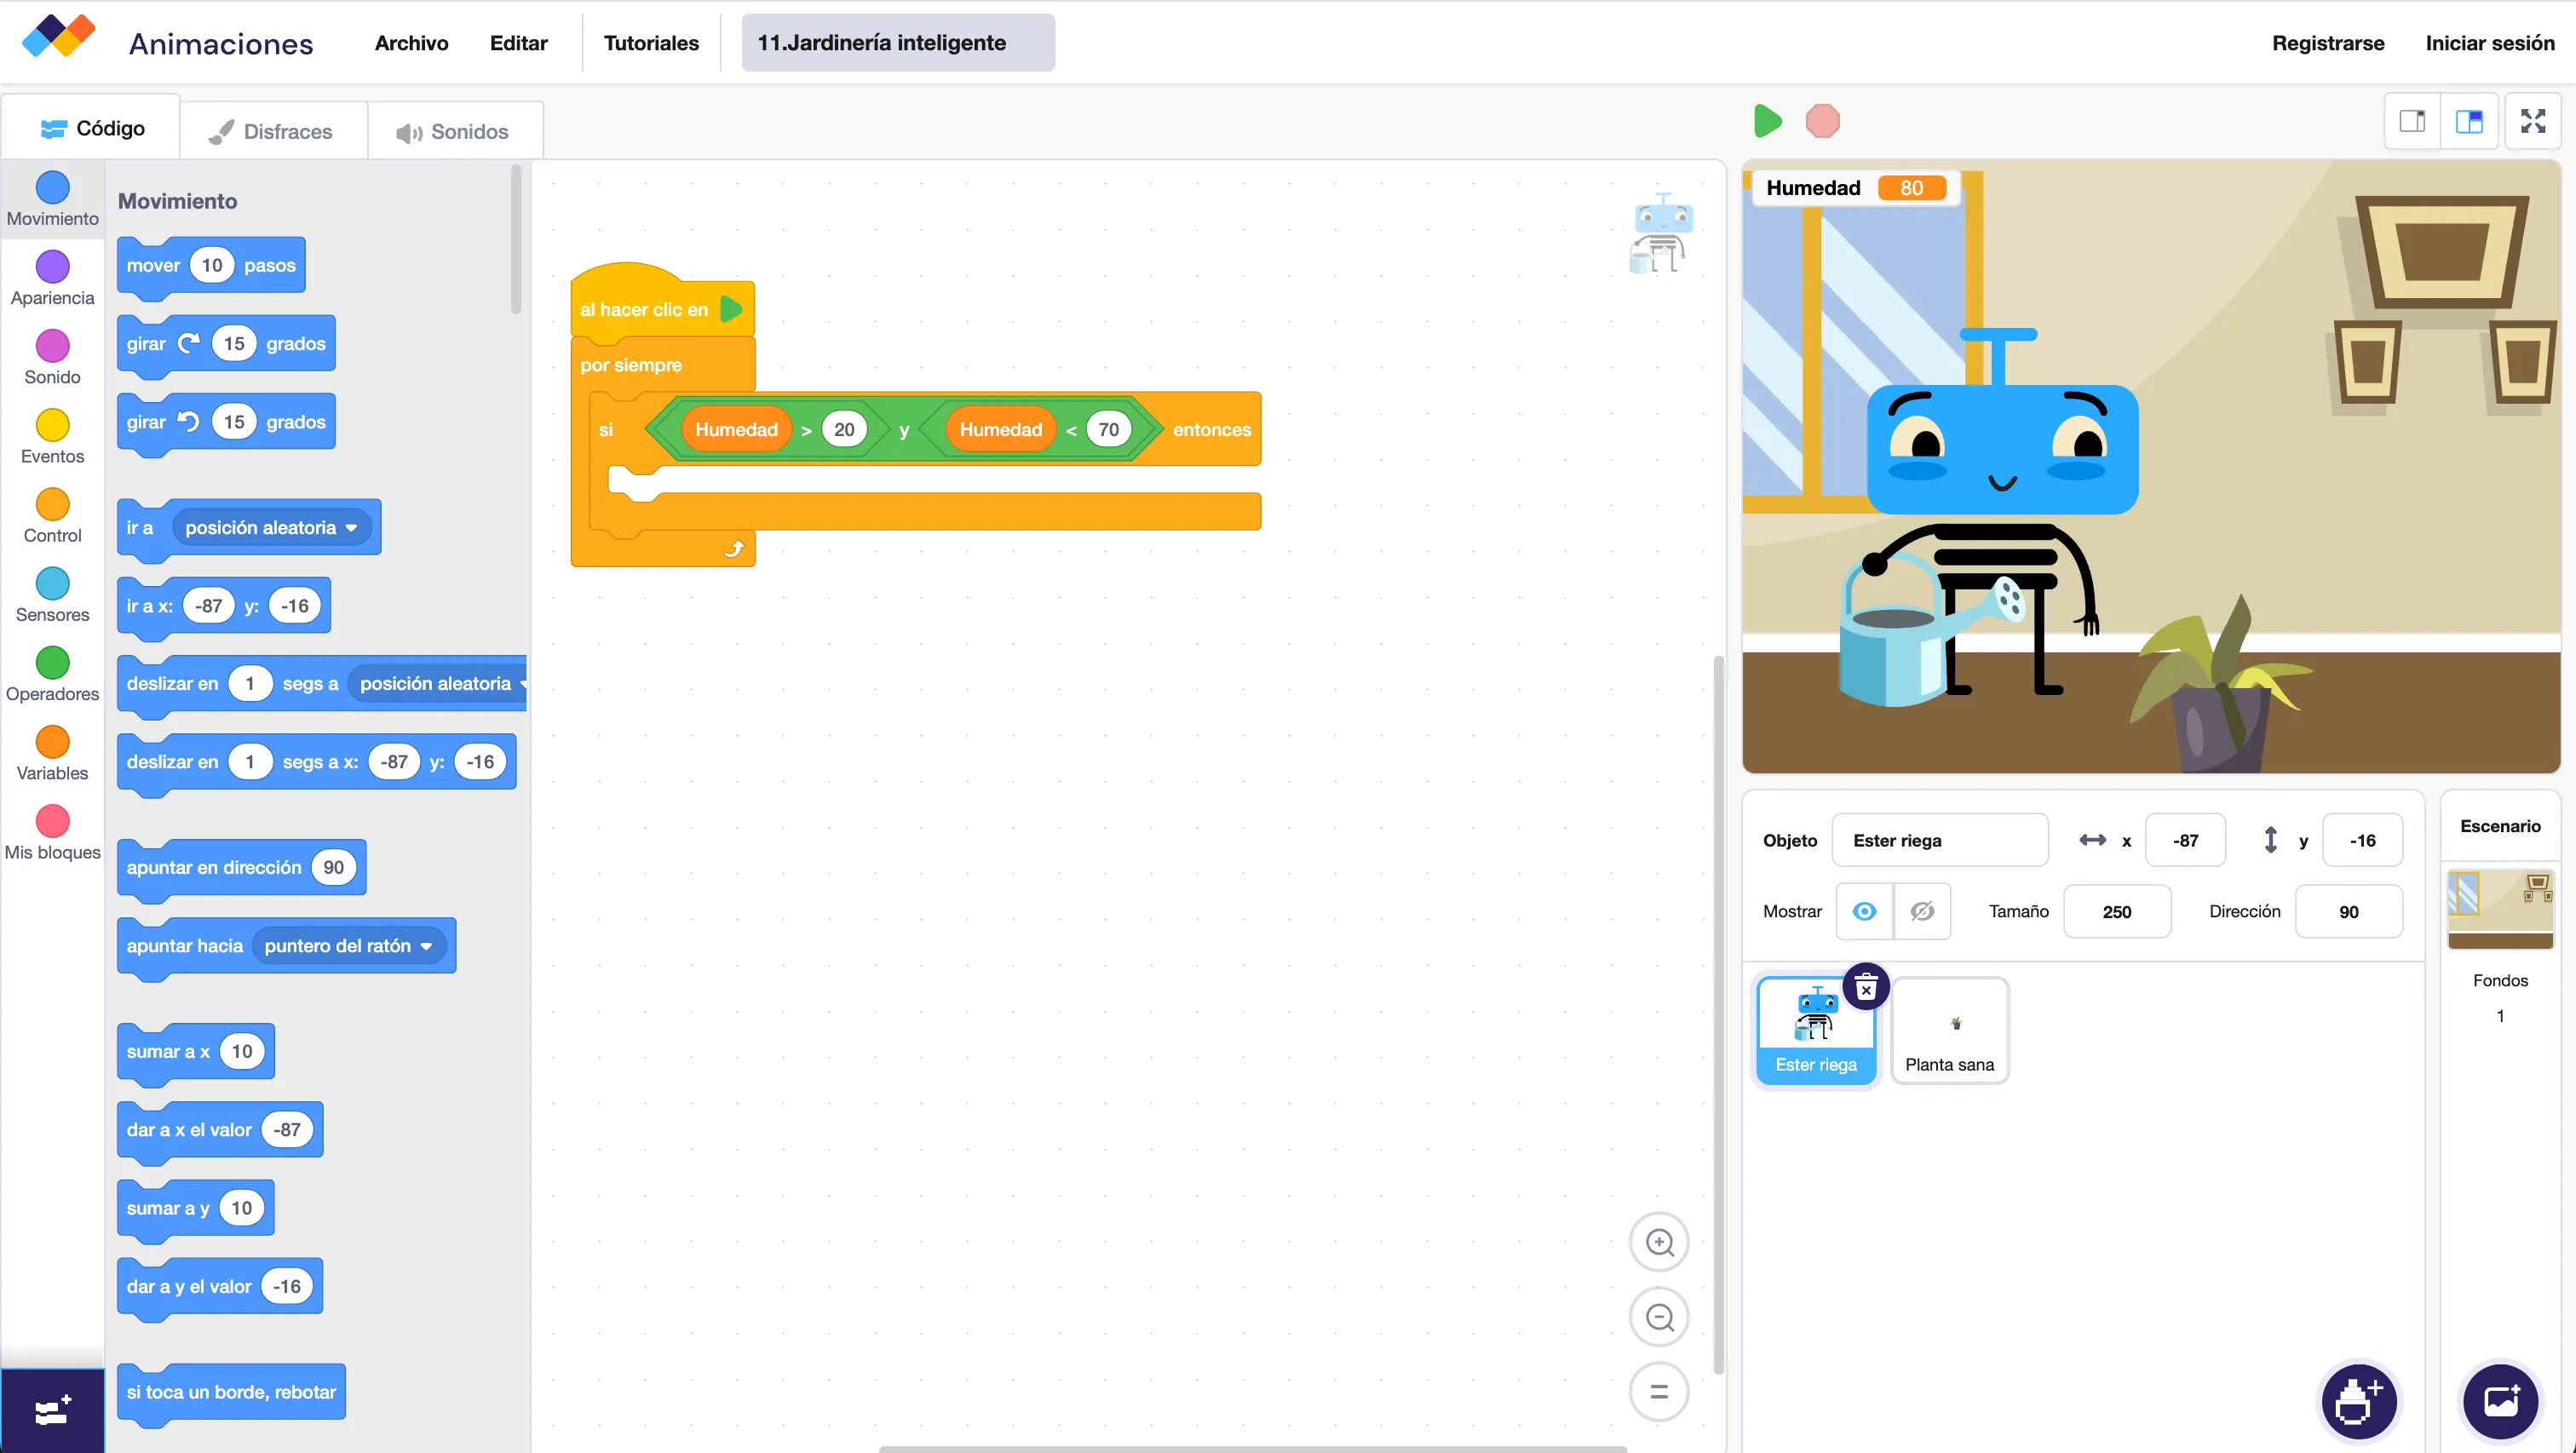Select the Planta sana sprite thumbnail
Image resolution: width=2576 pixels, height=1453 pixels.
[1949, 1030]
